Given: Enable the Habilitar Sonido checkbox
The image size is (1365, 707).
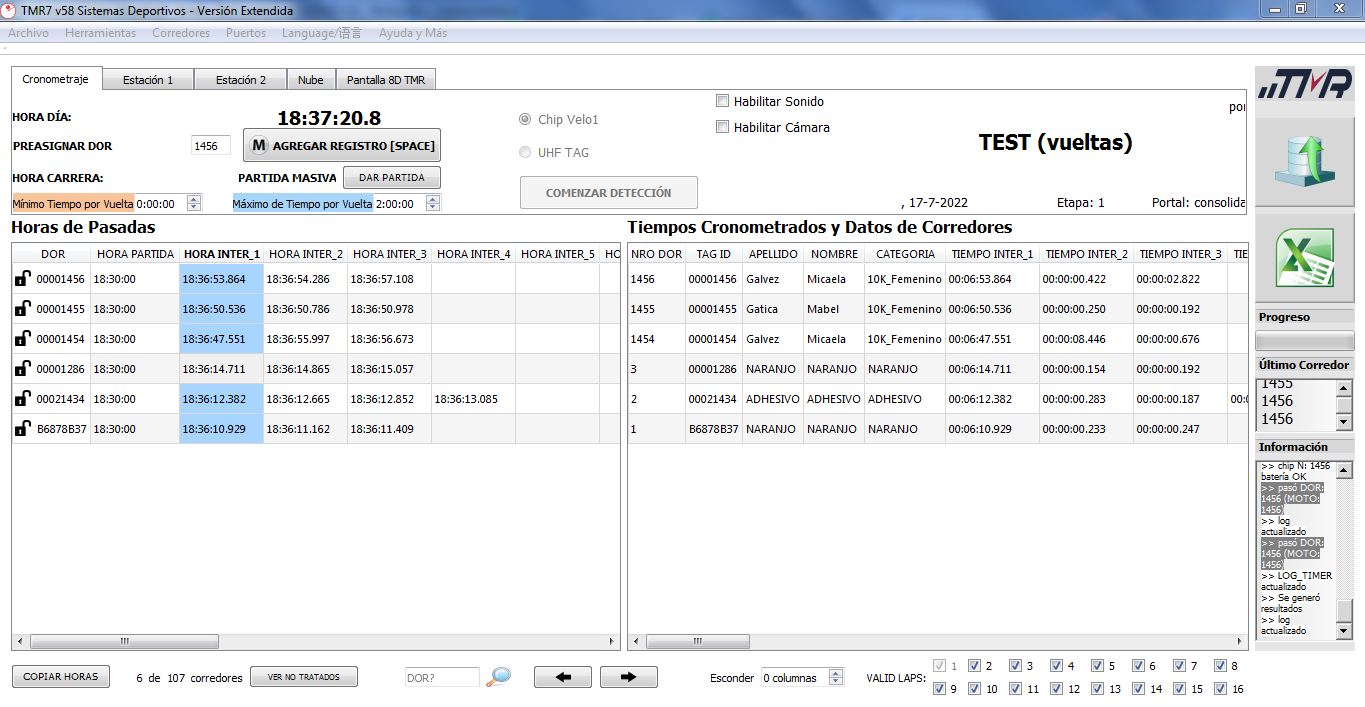Looking at the screenshot, I should 723,101.
